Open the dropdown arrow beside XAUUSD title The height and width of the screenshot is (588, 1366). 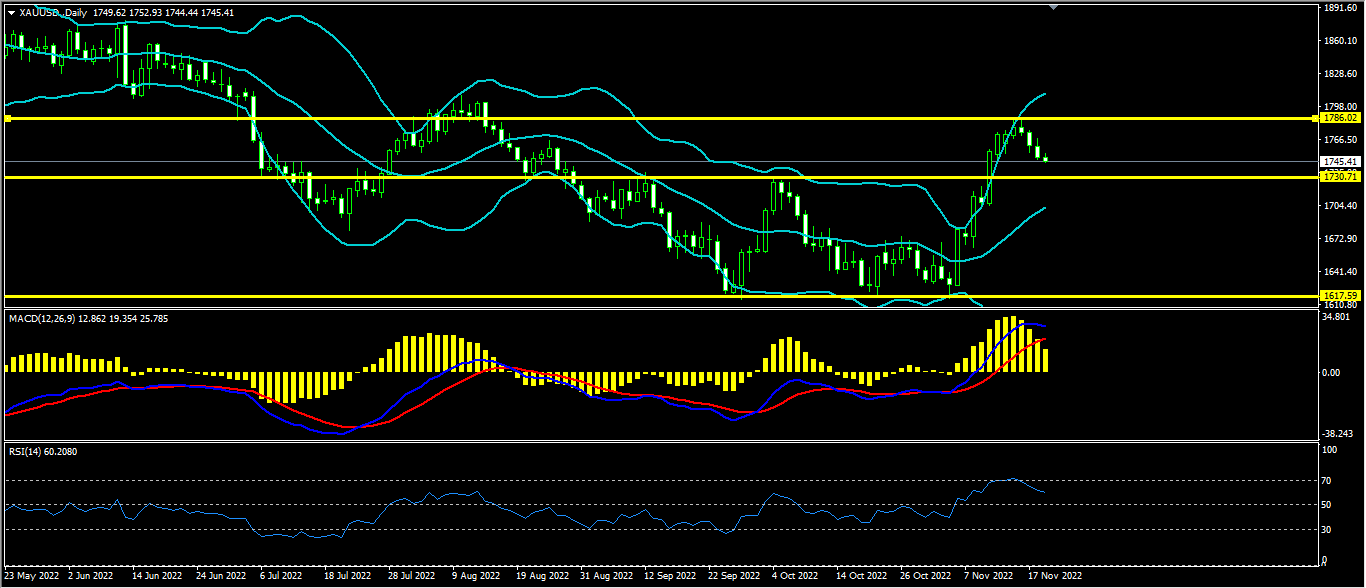11,12
